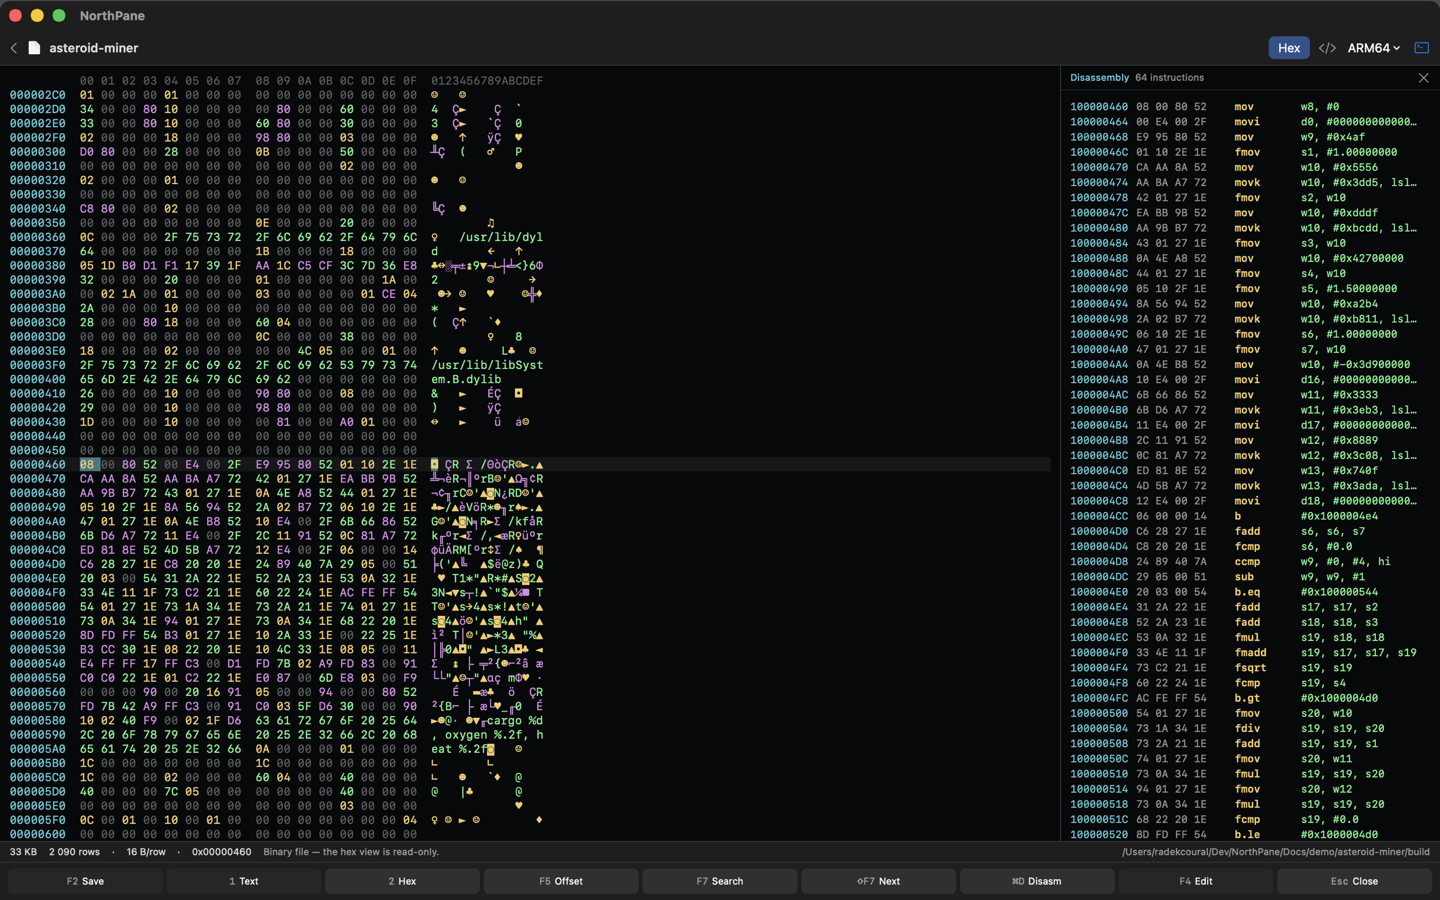Click the '64 instructions' count label
The image size is (1440, 900).
(1169, 78)
